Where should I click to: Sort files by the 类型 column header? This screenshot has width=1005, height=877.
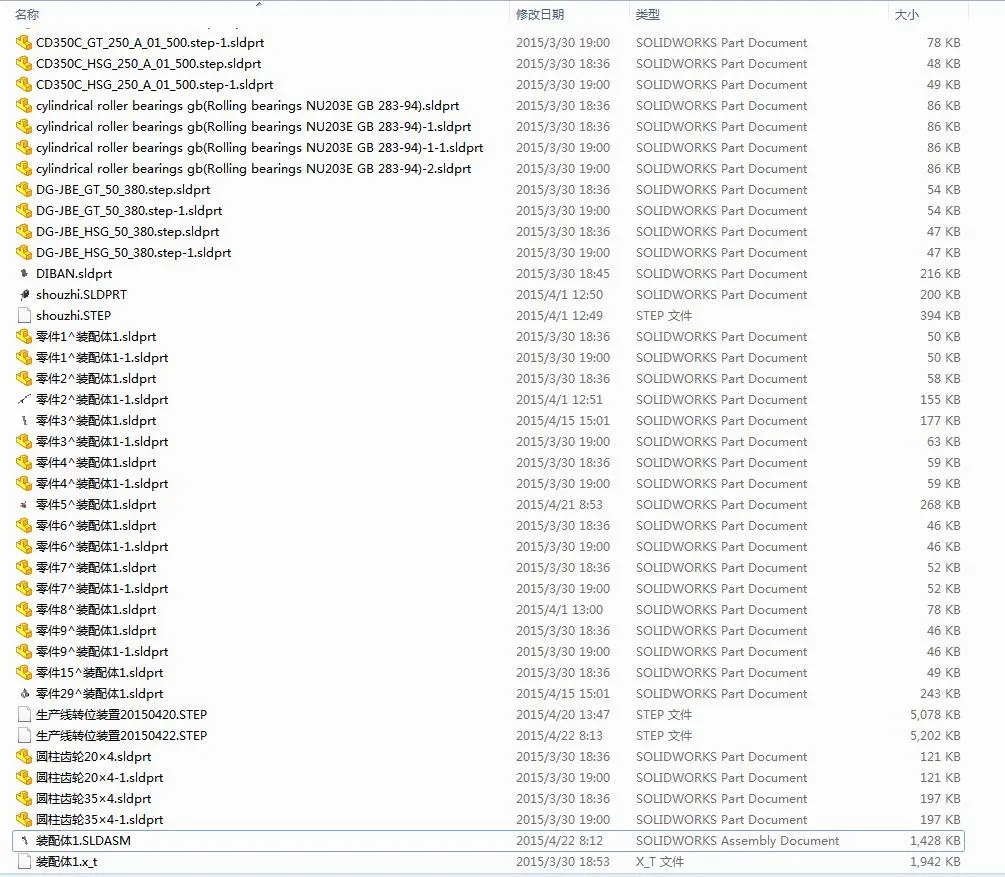647,14
